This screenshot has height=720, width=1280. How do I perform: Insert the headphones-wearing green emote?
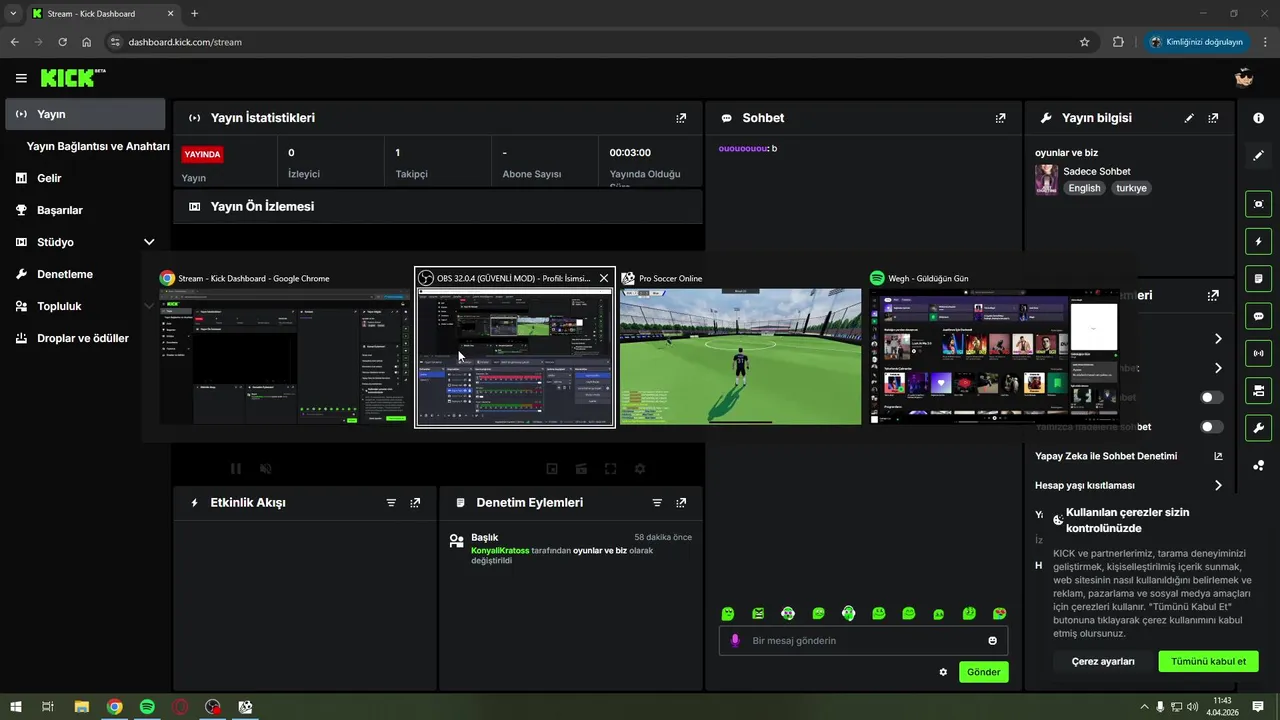coord(848,613)
